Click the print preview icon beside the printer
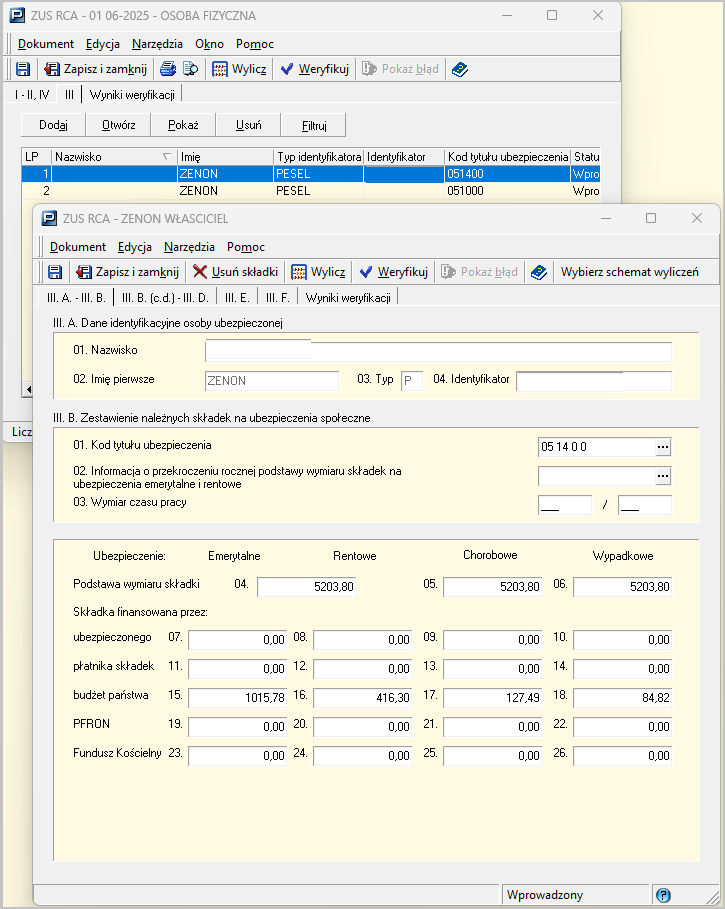Screen dimensions: 725x909 190,69
